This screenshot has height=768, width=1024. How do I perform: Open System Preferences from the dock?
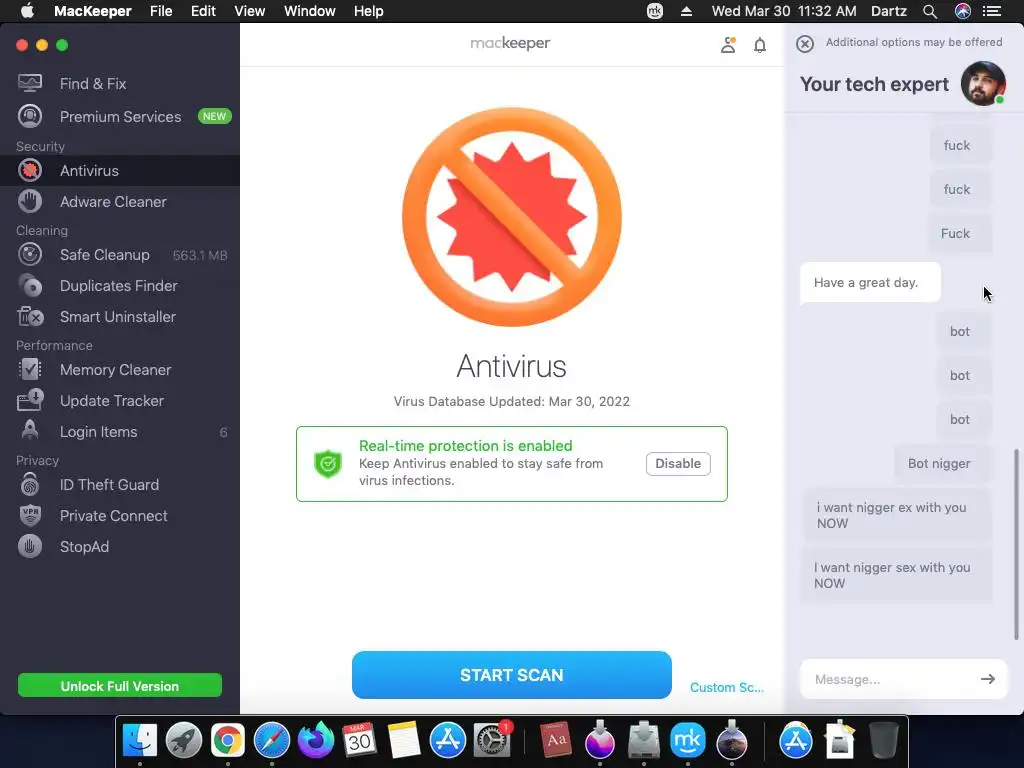click(491, 740)
